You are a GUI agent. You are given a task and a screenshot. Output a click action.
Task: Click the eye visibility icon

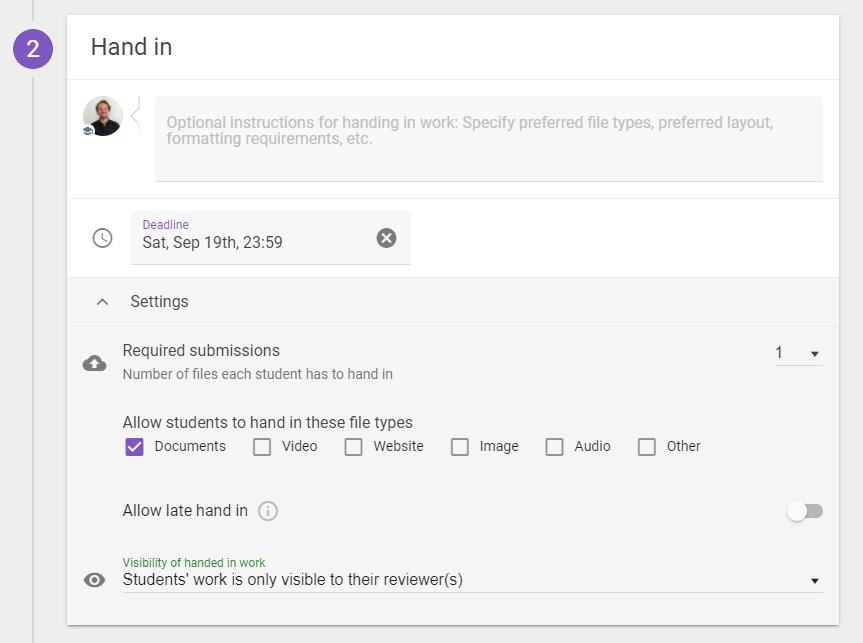point(95,580)
